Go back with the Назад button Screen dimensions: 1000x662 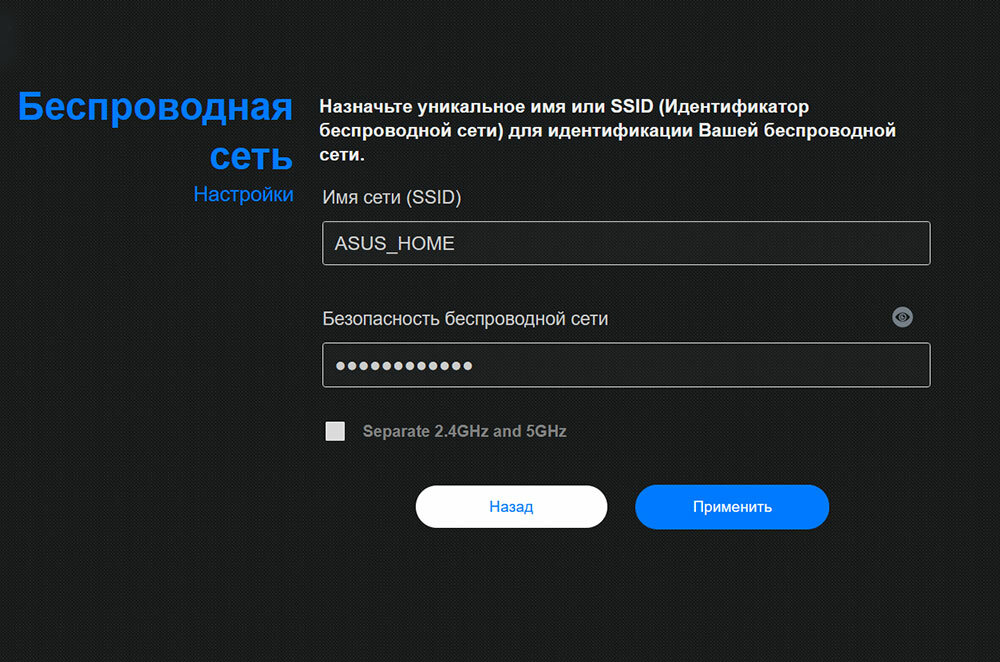click(511, 507)
